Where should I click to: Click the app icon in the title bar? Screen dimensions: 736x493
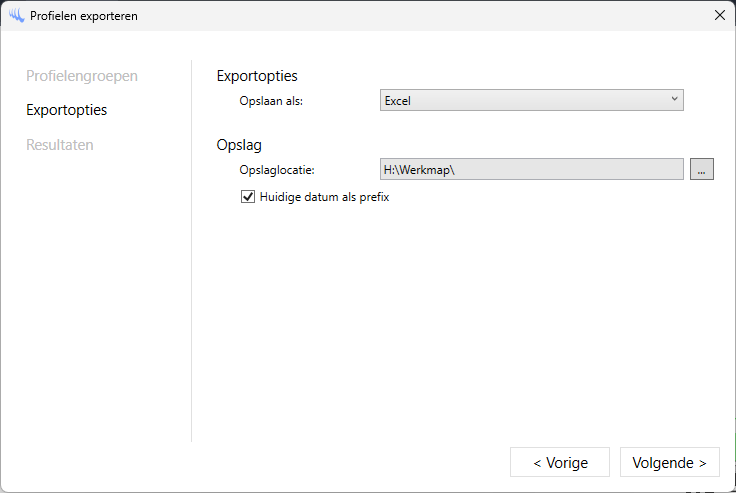coord(16,16)
